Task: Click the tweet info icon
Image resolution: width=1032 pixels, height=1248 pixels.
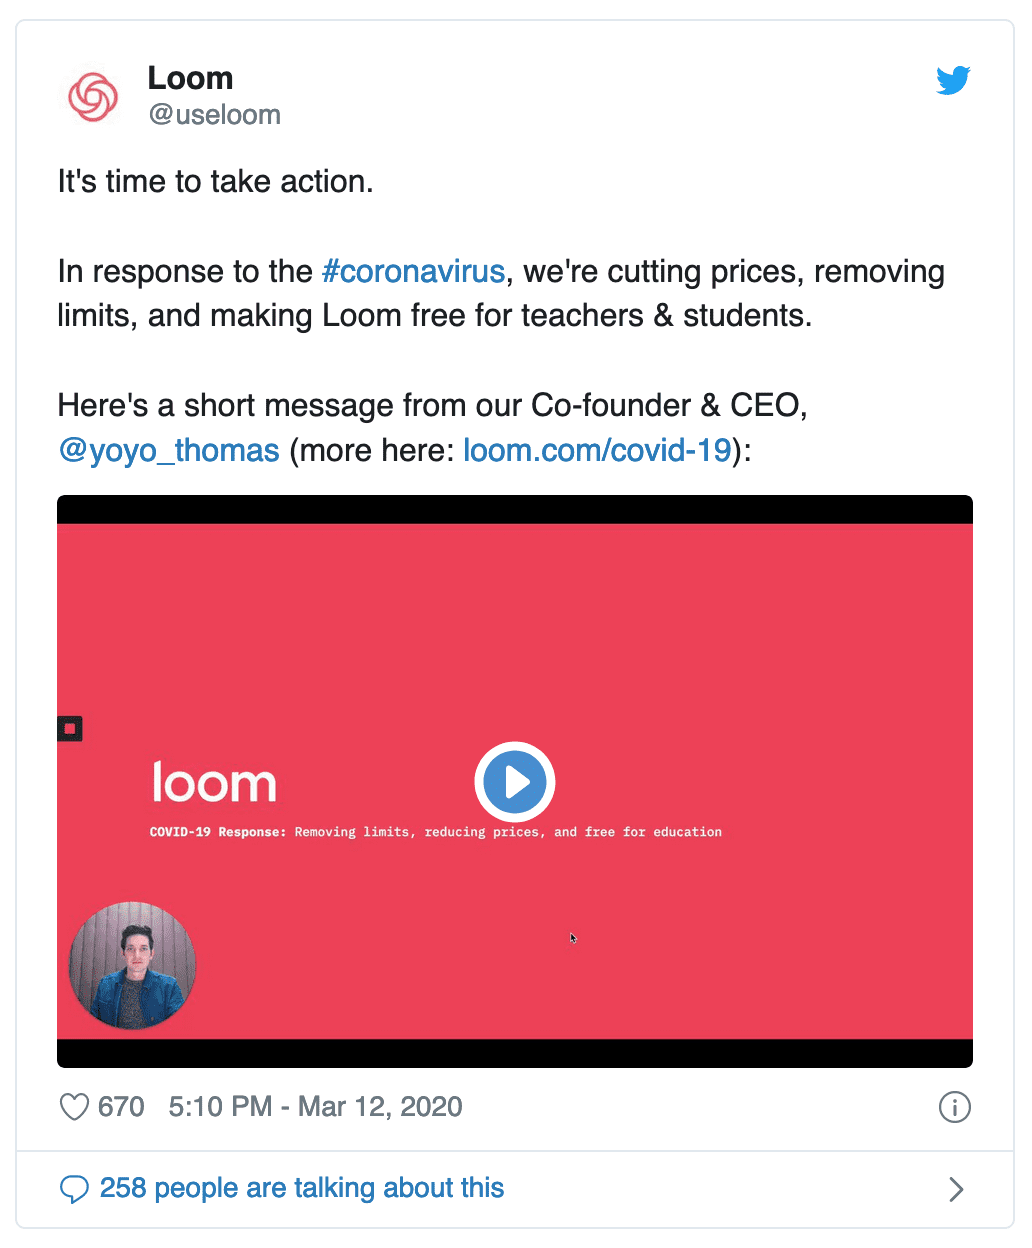Action: (x=955, y=1107)
